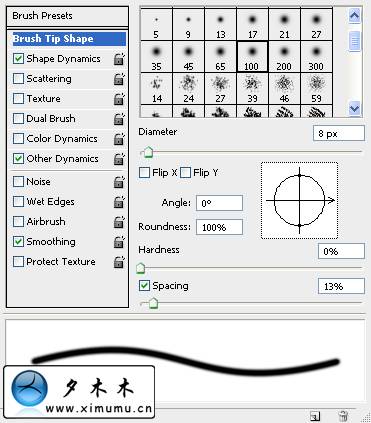Viewport: 371px width, 423px height.
Task: Uncheck the Smoothing option
Action: click(18, 242)
